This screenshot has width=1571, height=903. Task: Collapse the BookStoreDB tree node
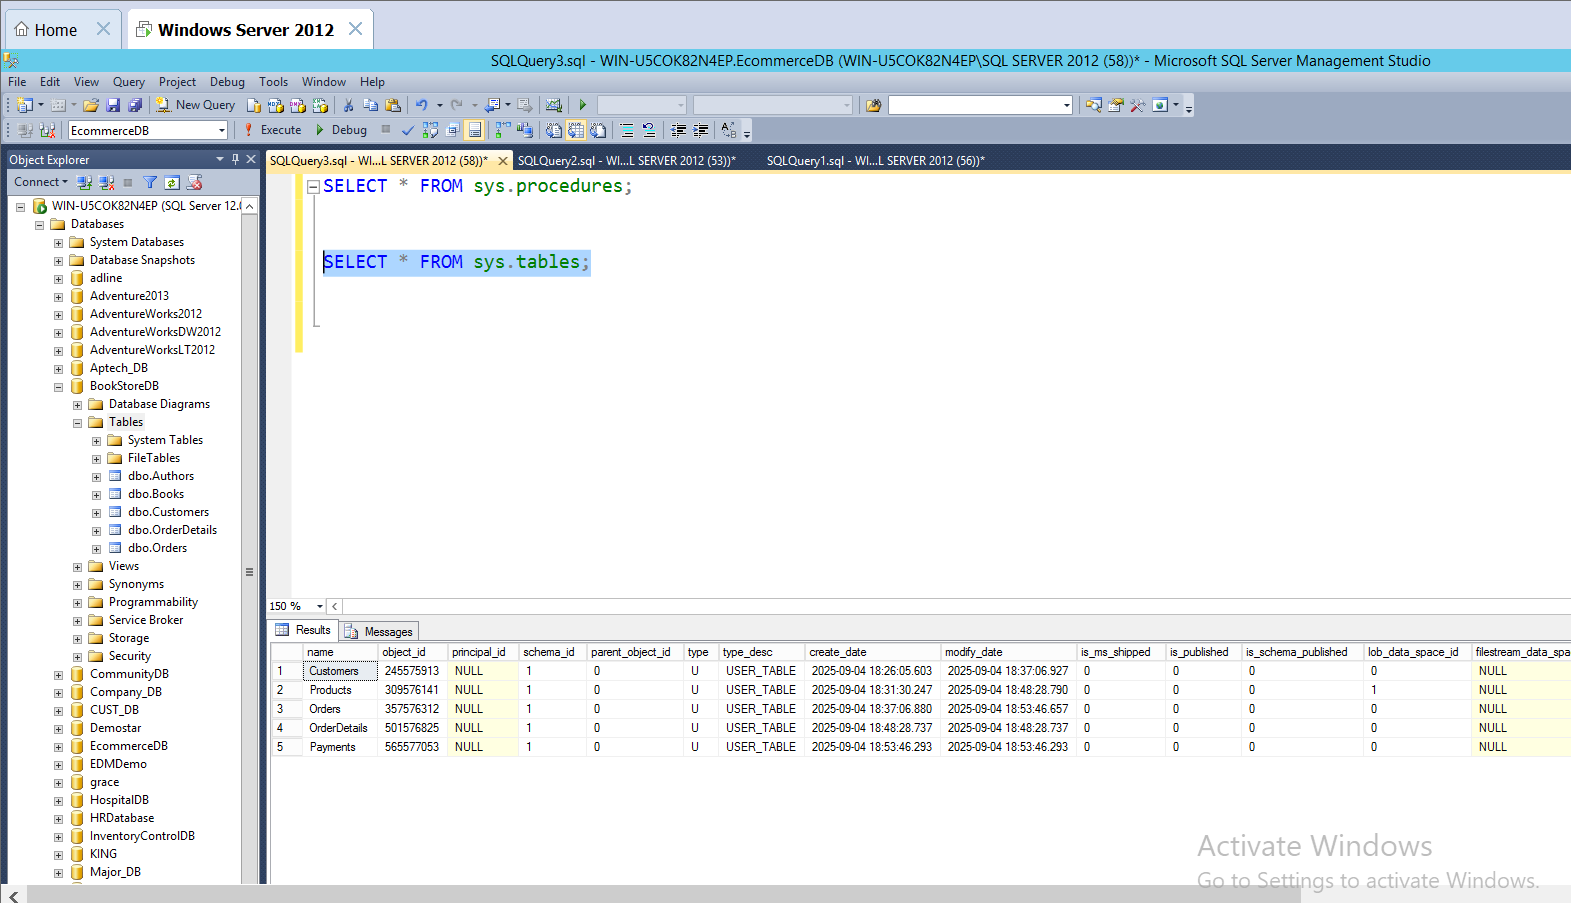pos(58,387)
